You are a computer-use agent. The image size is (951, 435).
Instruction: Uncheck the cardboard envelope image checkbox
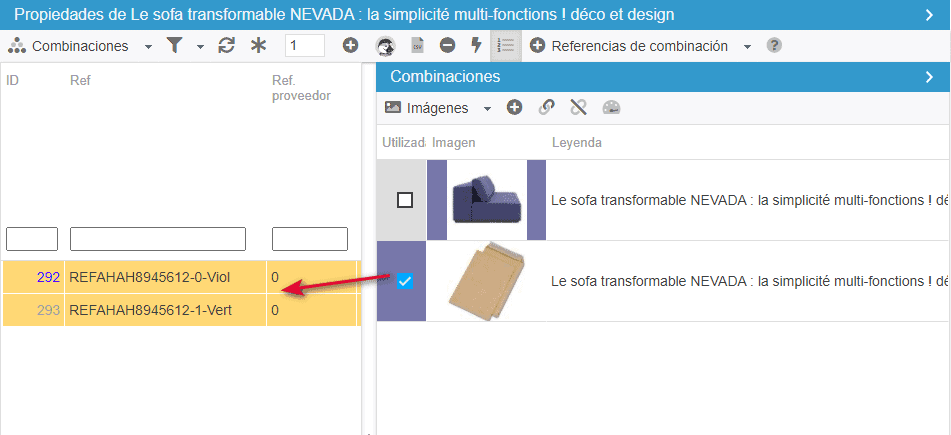(x=405, y=282)
